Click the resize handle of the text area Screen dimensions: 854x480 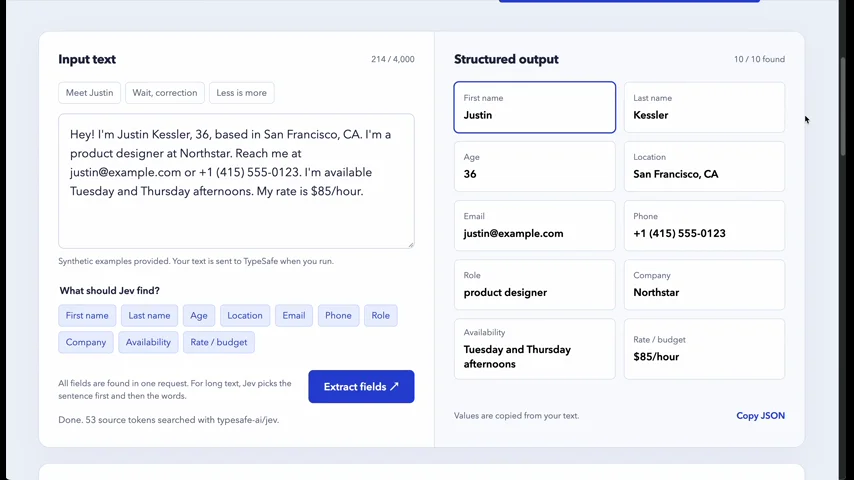click(x=411, y=245)
